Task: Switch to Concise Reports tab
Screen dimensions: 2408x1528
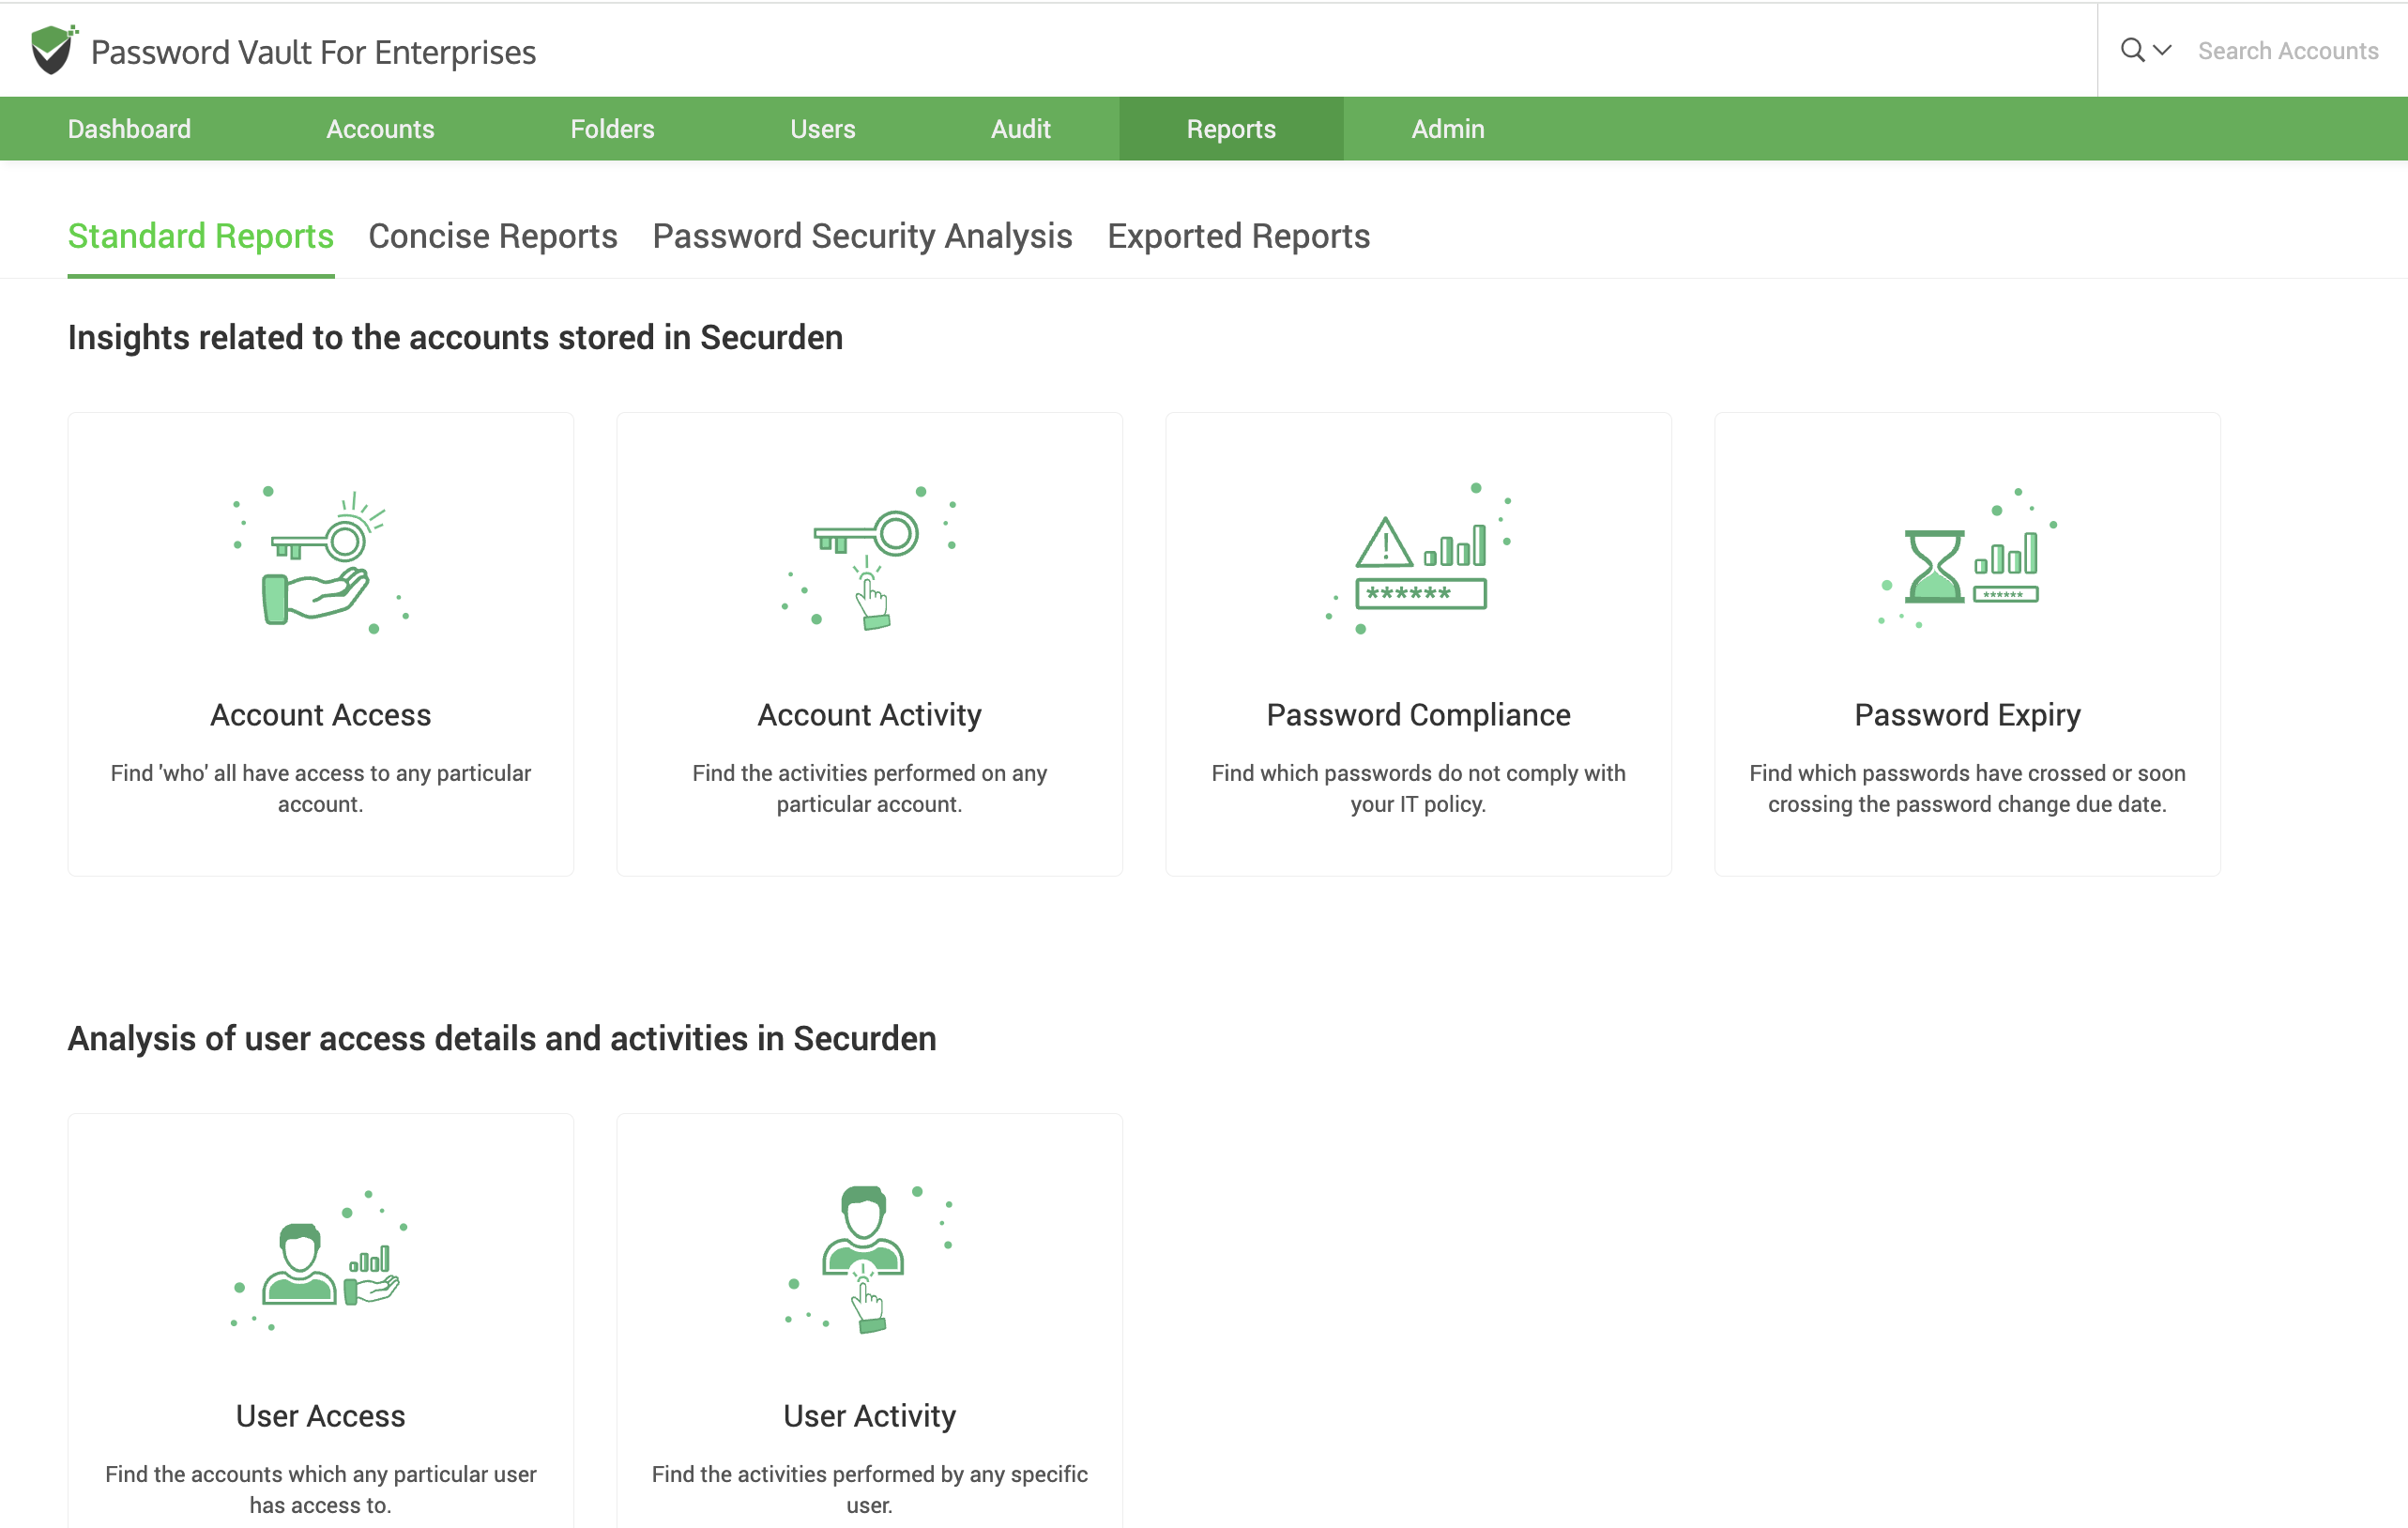Action: [492, 236]
